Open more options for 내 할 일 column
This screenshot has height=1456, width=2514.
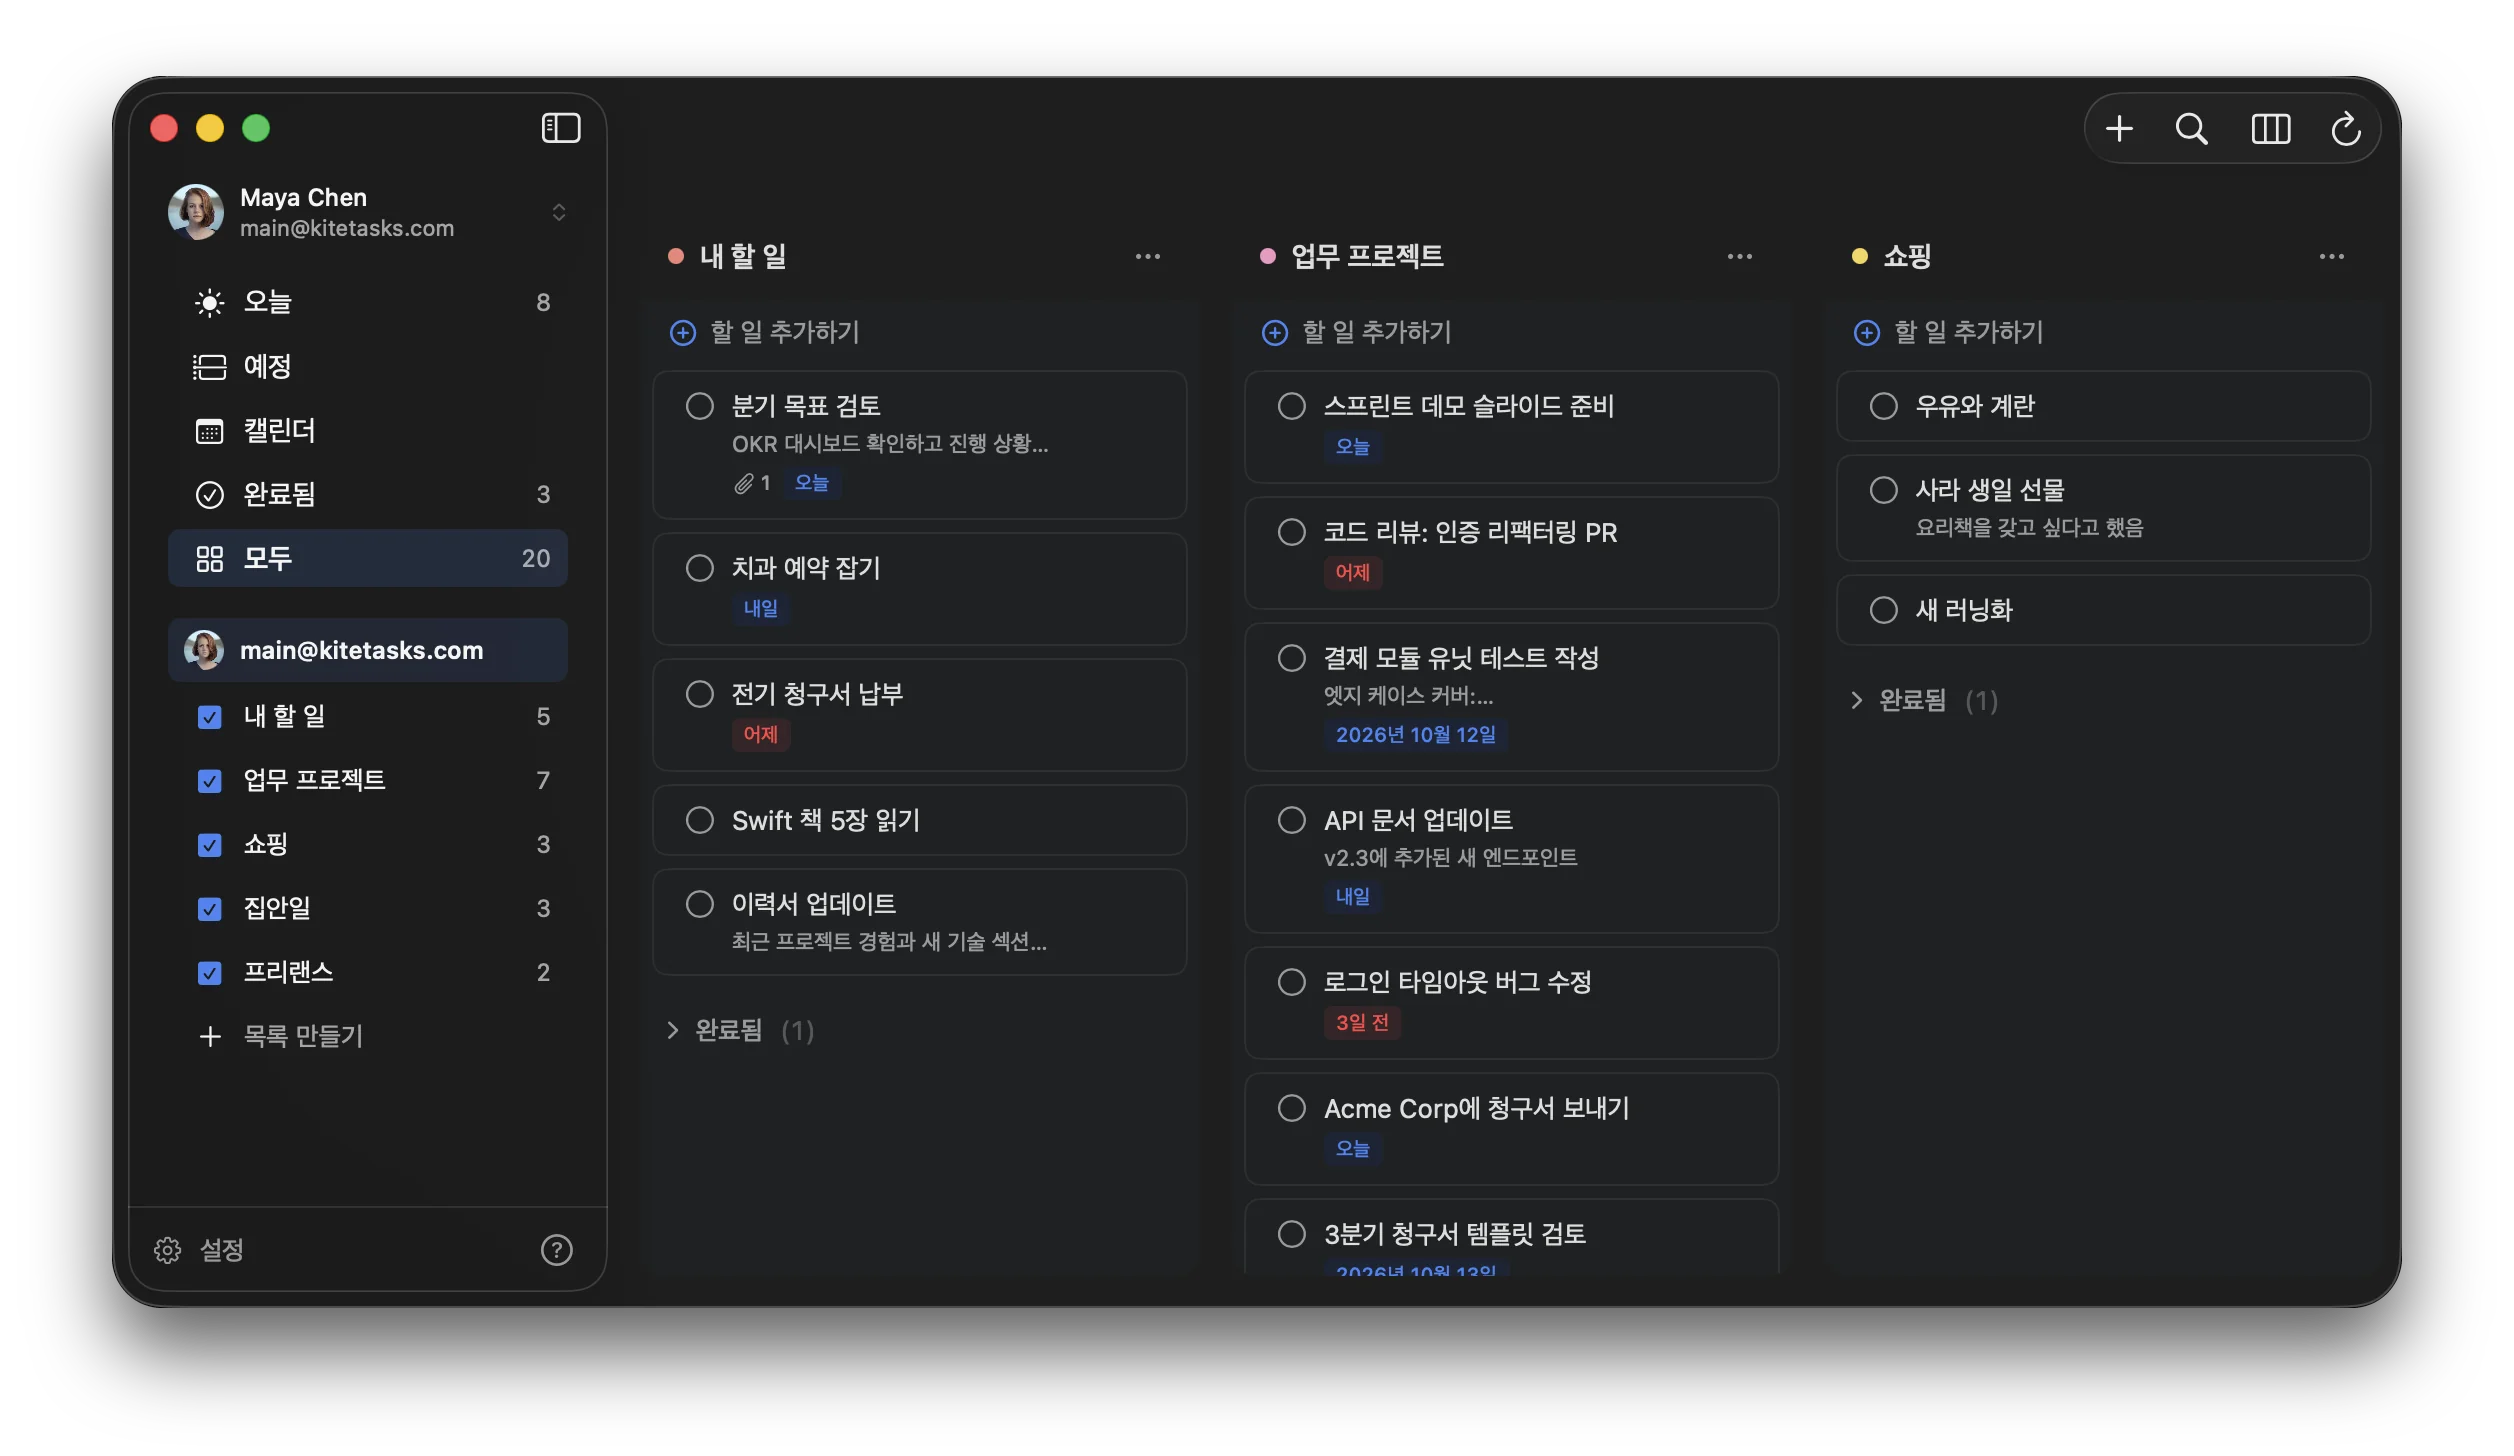[1148, 257]
